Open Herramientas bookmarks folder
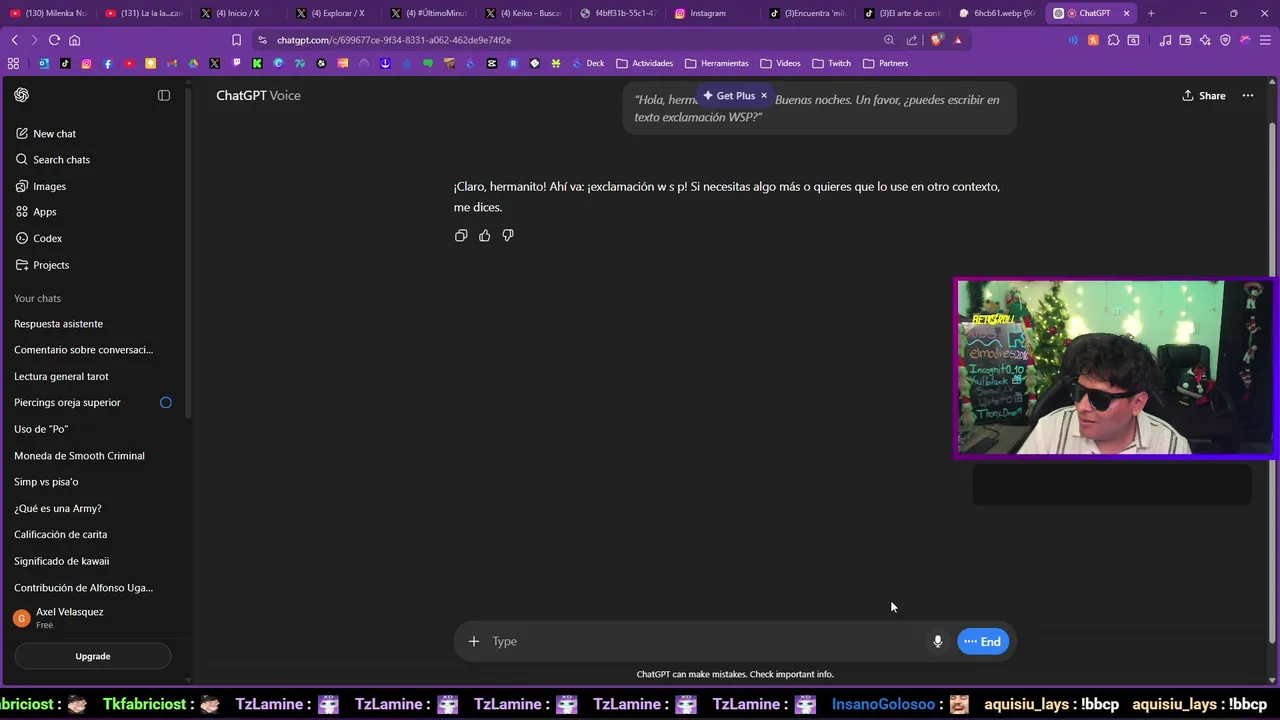Viewport: 1280px width, 720px height. coord(717,63)
